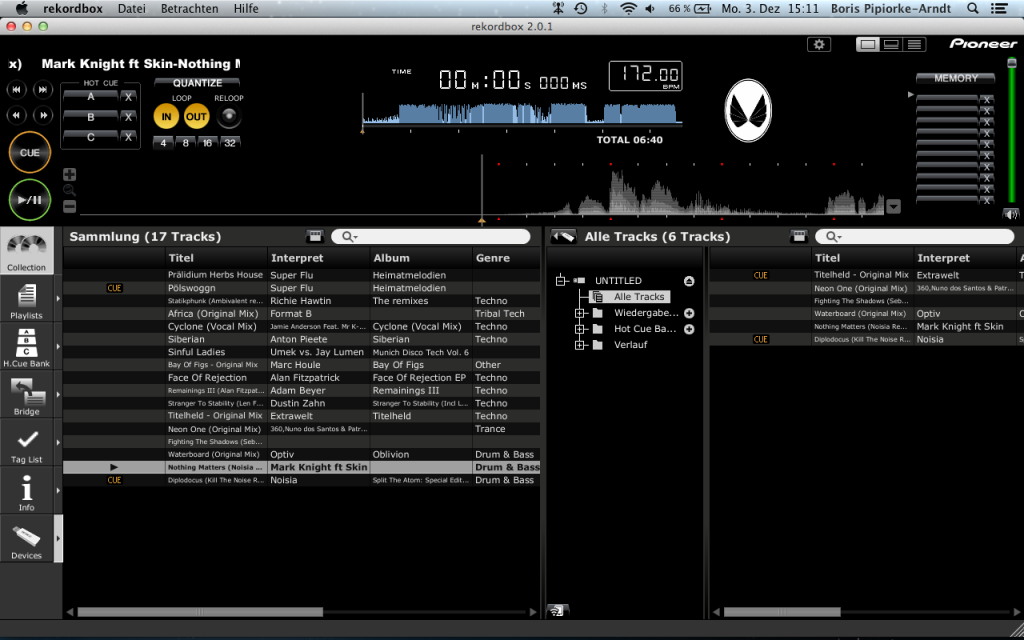The width and height of the screenshot is (1024, 640).
Task: Expand the Wiedergabe folder in tree
Action: [x=581, y=312]
